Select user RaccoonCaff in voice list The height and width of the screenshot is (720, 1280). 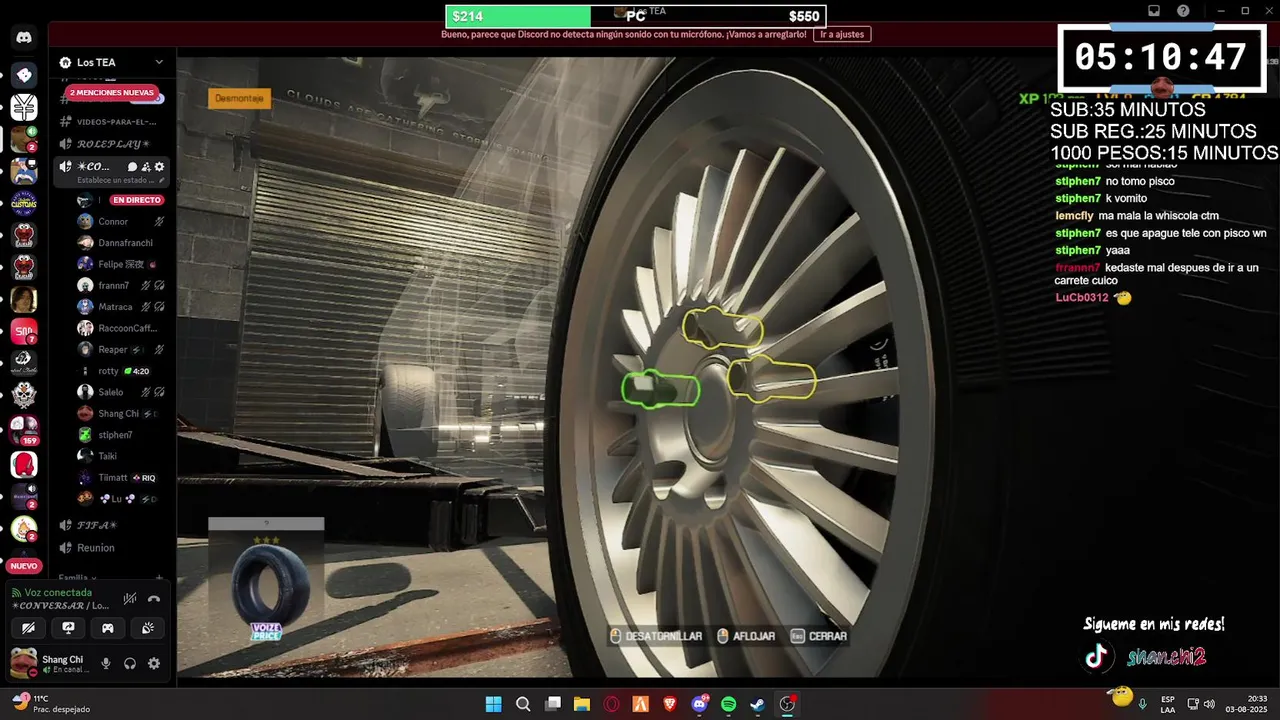pyautogui.click(x=120, y=328)
